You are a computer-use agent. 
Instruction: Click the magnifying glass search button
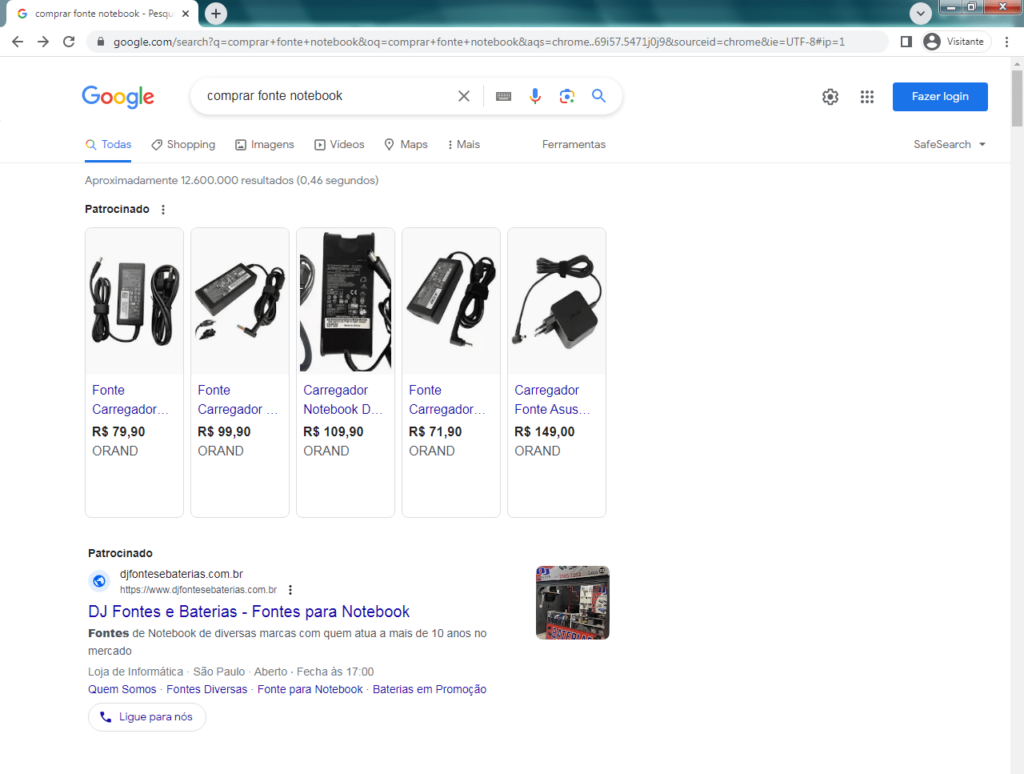tap(598, 96)
